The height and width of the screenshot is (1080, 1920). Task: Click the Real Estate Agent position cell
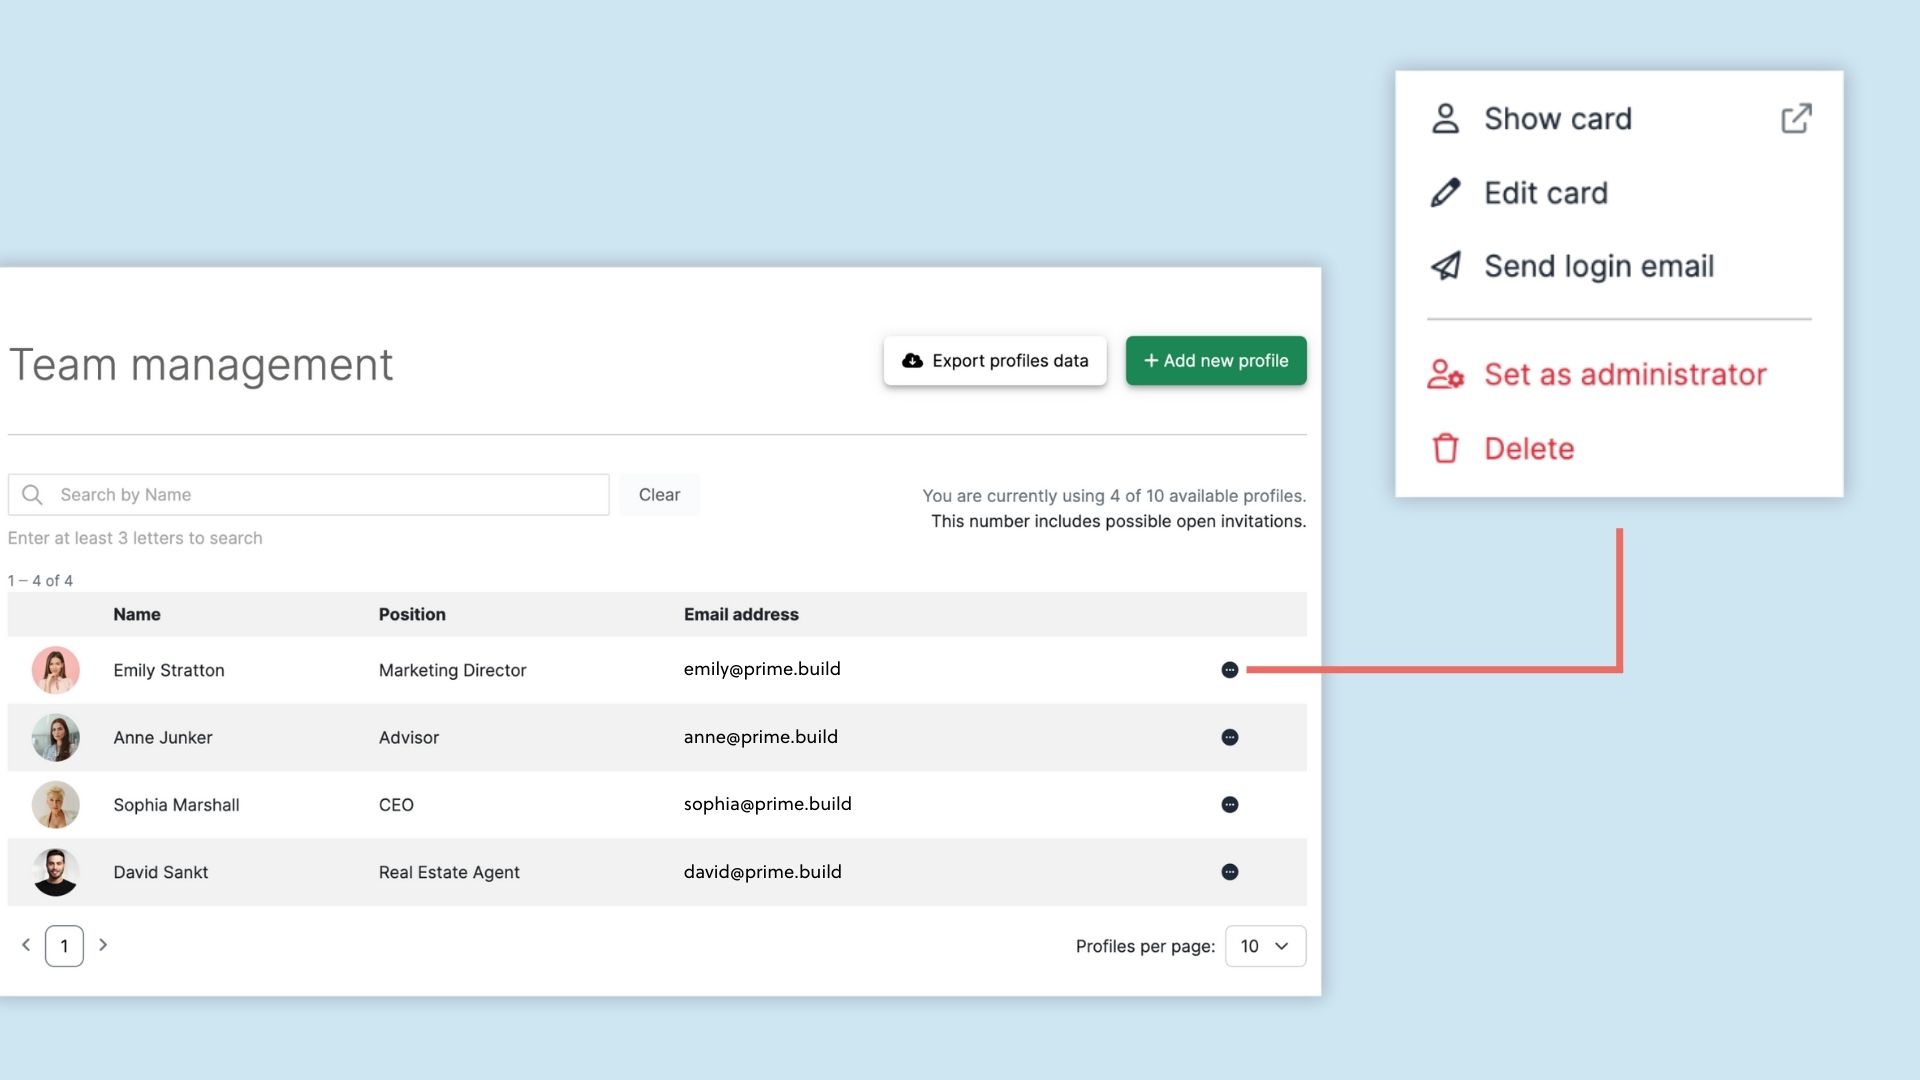[x=449, y=872]
